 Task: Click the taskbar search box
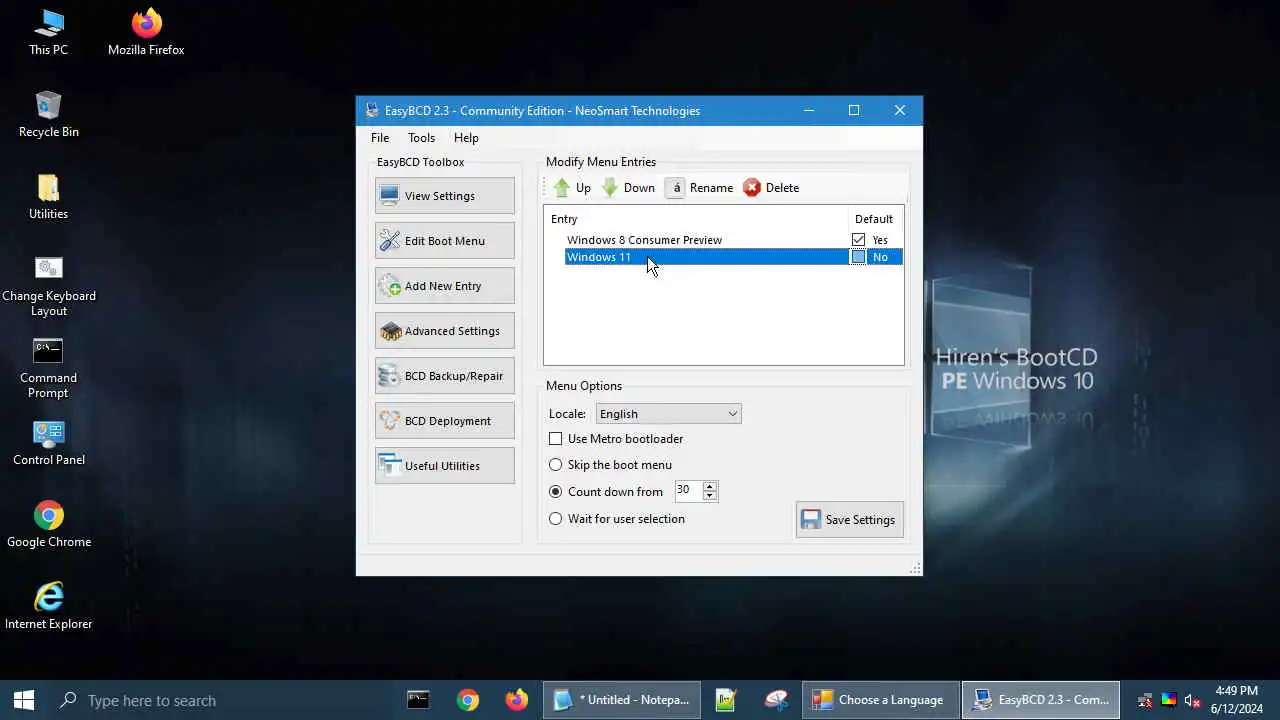point(220,700)
